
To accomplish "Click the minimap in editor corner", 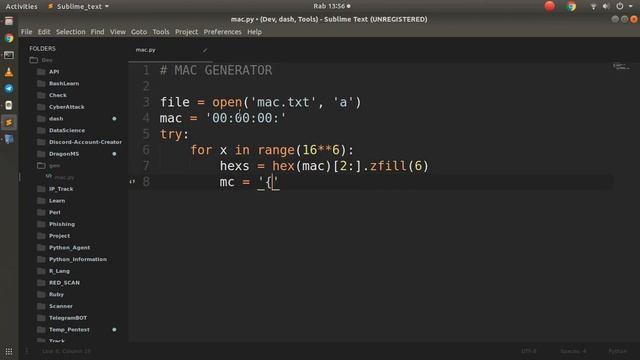I will tap(621, 66).
